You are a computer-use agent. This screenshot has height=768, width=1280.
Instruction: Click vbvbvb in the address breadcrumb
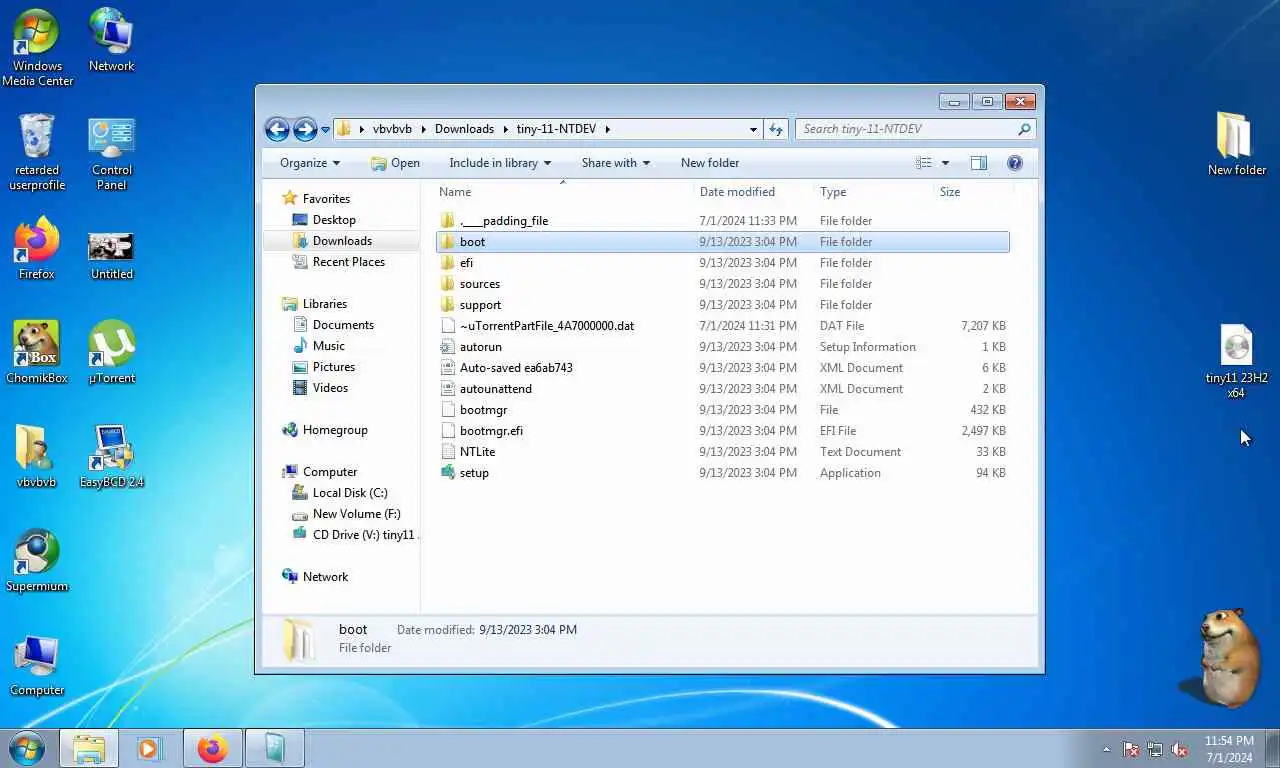[x=392, y=129]
